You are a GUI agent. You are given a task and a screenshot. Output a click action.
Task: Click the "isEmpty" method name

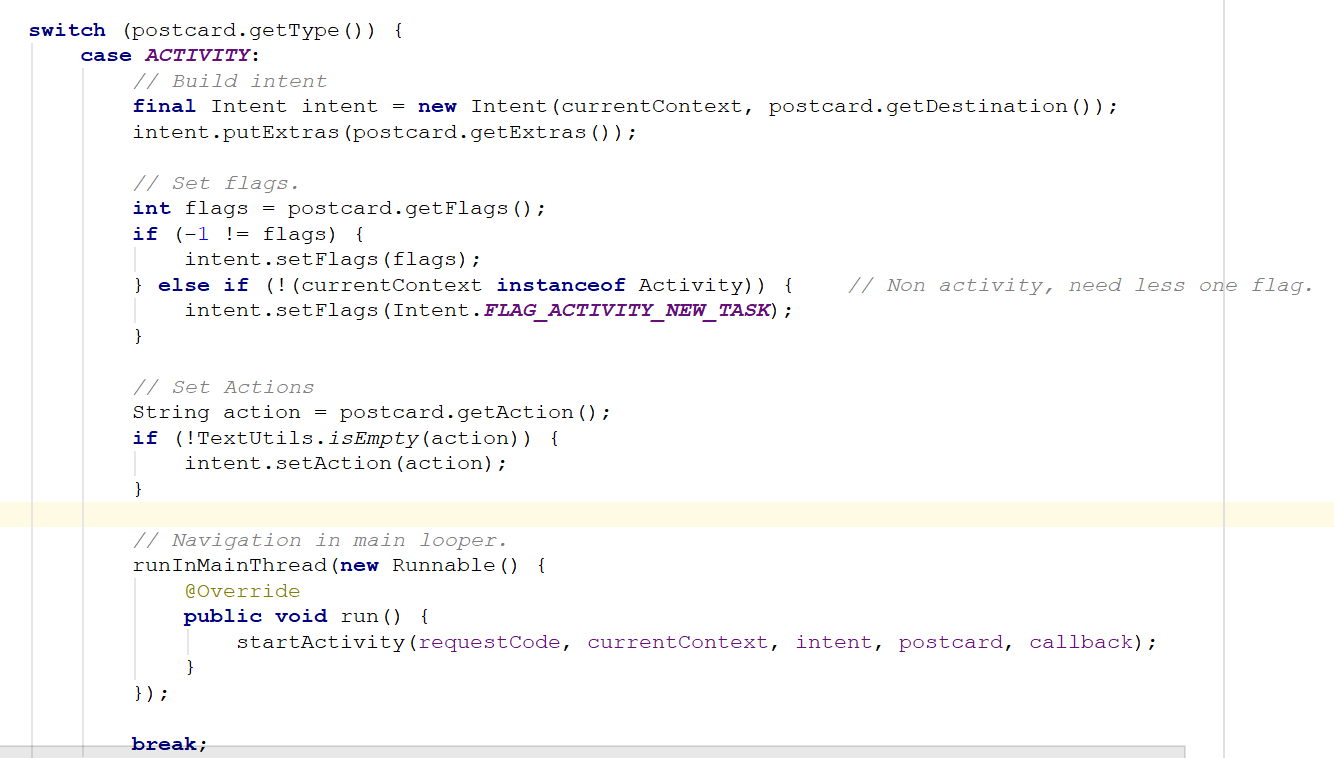point(372,438)
